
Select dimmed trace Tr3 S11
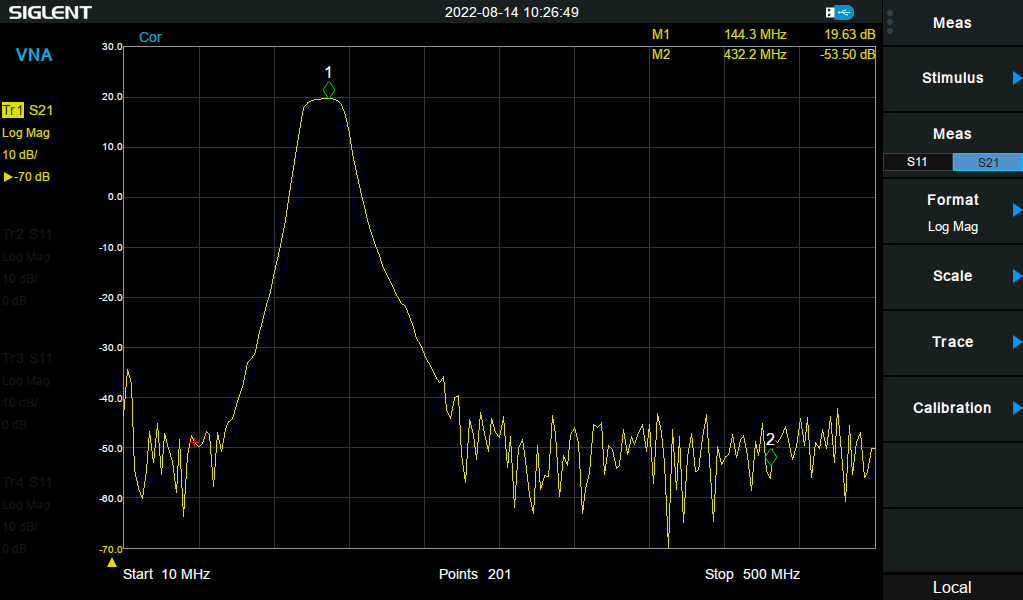[x=27, y=358]
